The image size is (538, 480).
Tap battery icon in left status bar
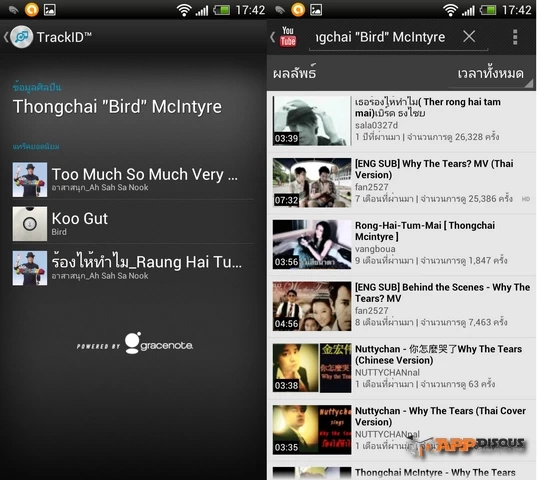click(222, 10)
